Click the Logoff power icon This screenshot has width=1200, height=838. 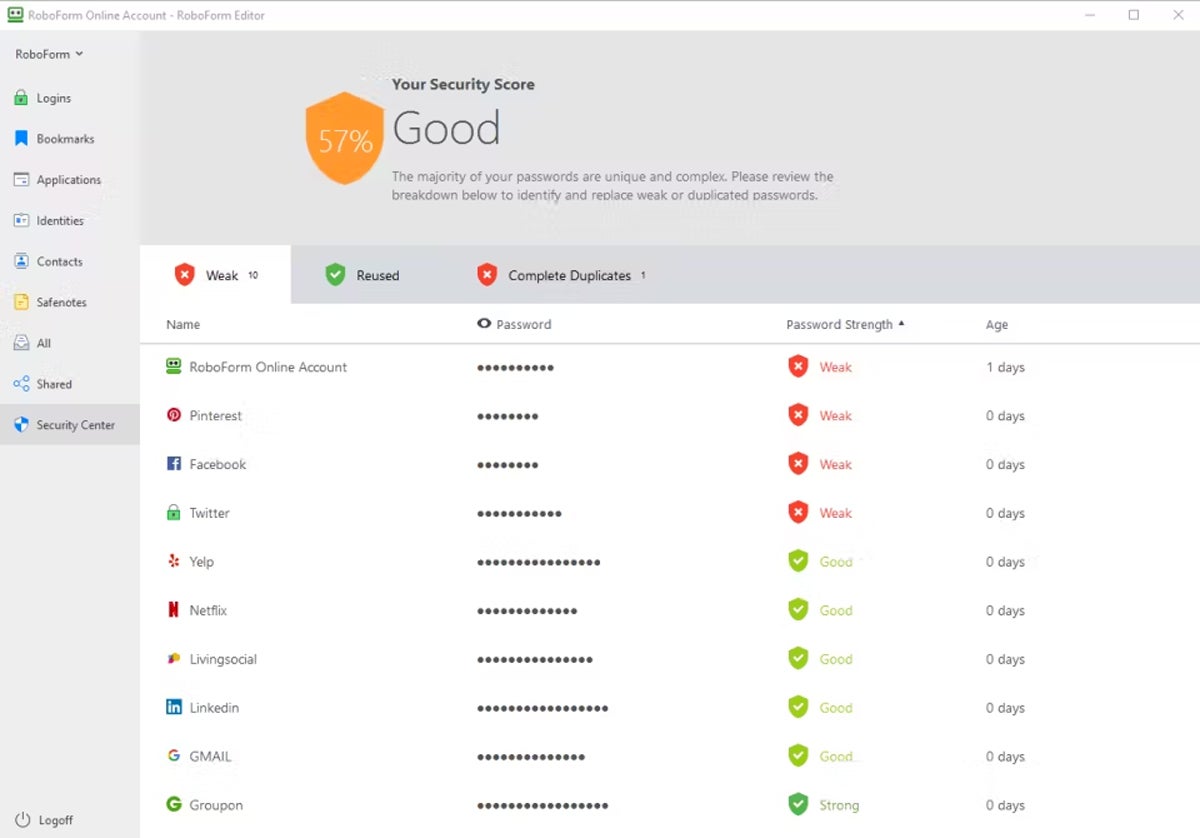pyautogui.click(x=22, y=820)
